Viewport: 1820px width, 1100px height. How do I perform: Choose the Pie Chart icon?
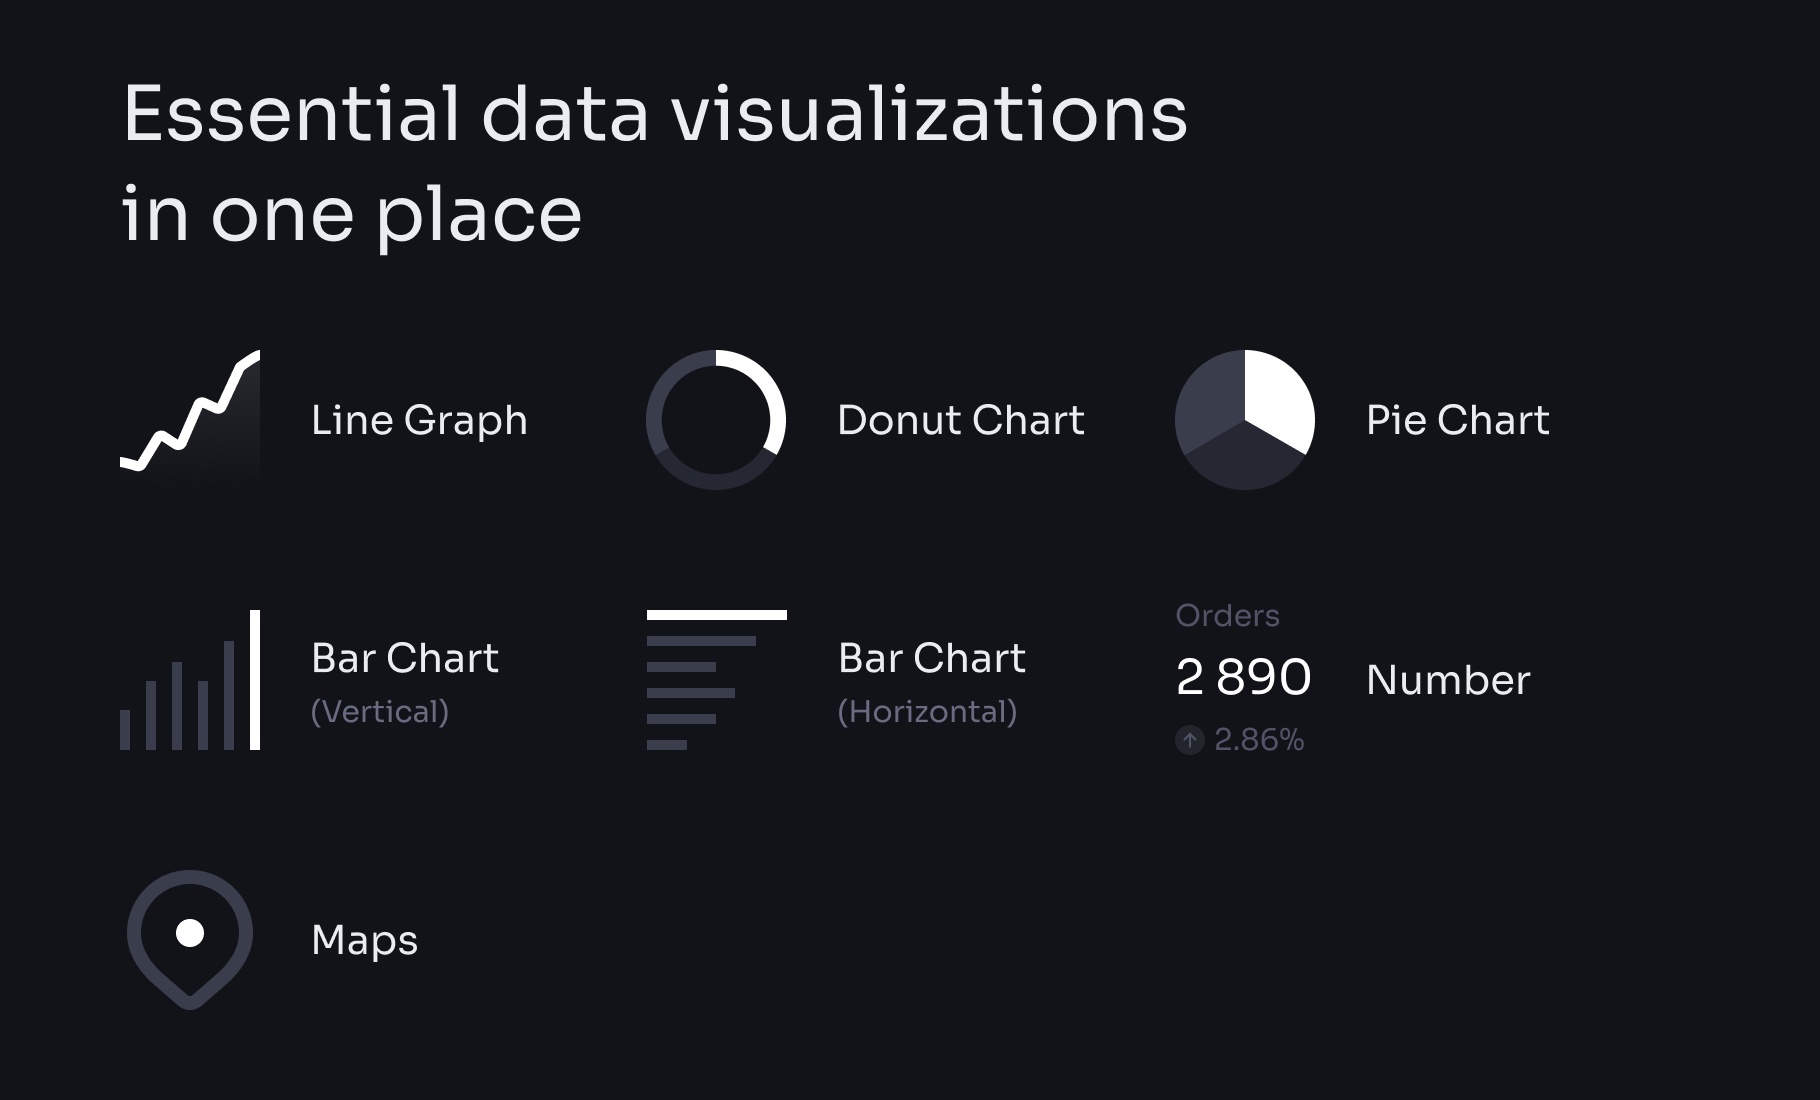1245,419
